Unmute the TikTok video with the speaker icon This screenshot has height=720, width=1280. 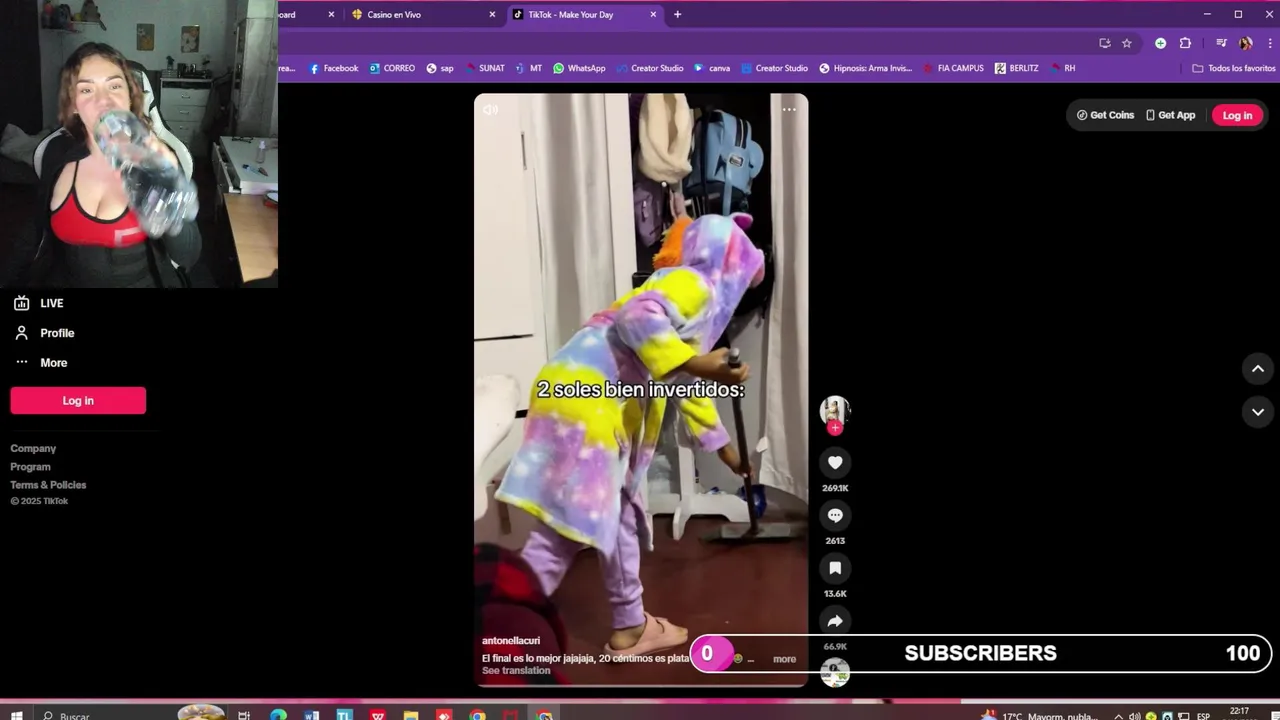(490, 110)
